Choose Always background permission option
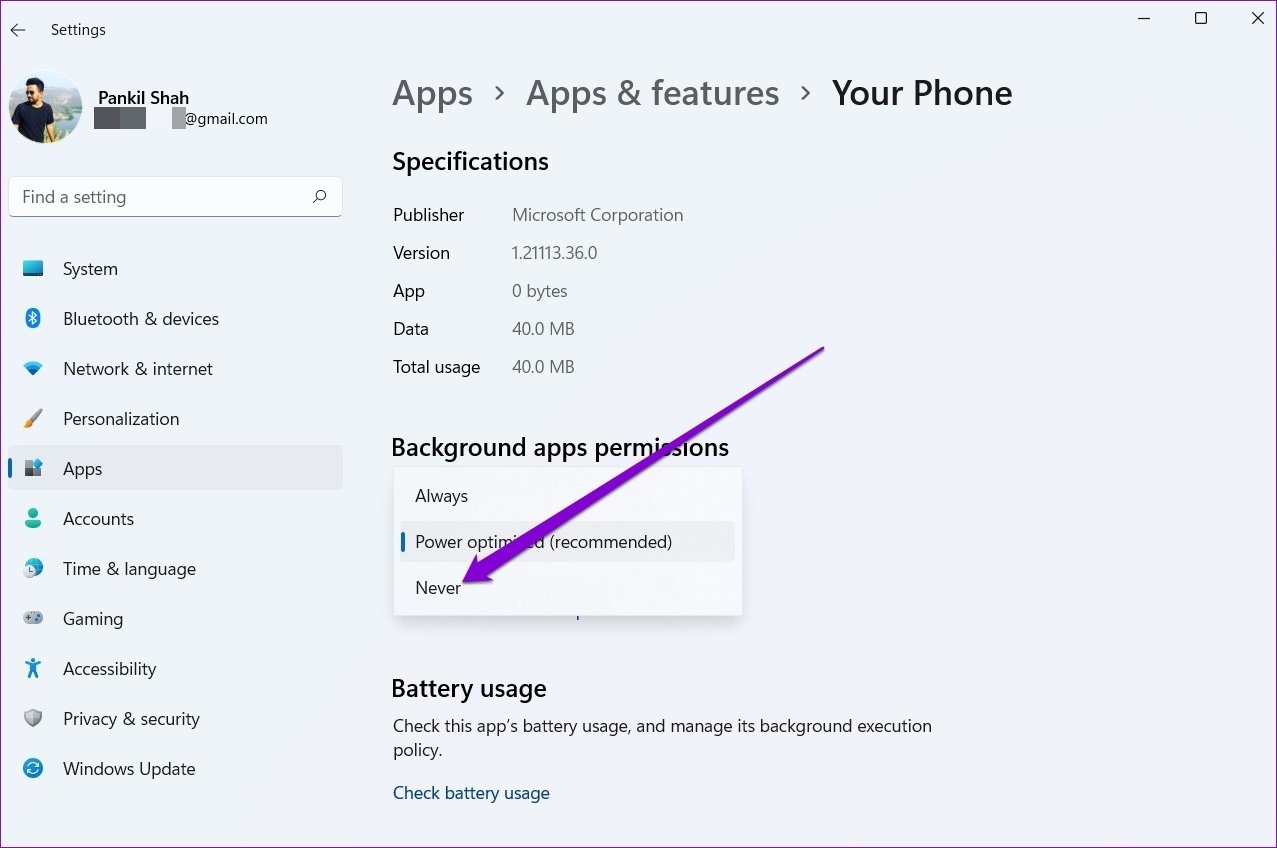Image resolution: width=1277 pixels, height=848 pixels. pos(441,496)
